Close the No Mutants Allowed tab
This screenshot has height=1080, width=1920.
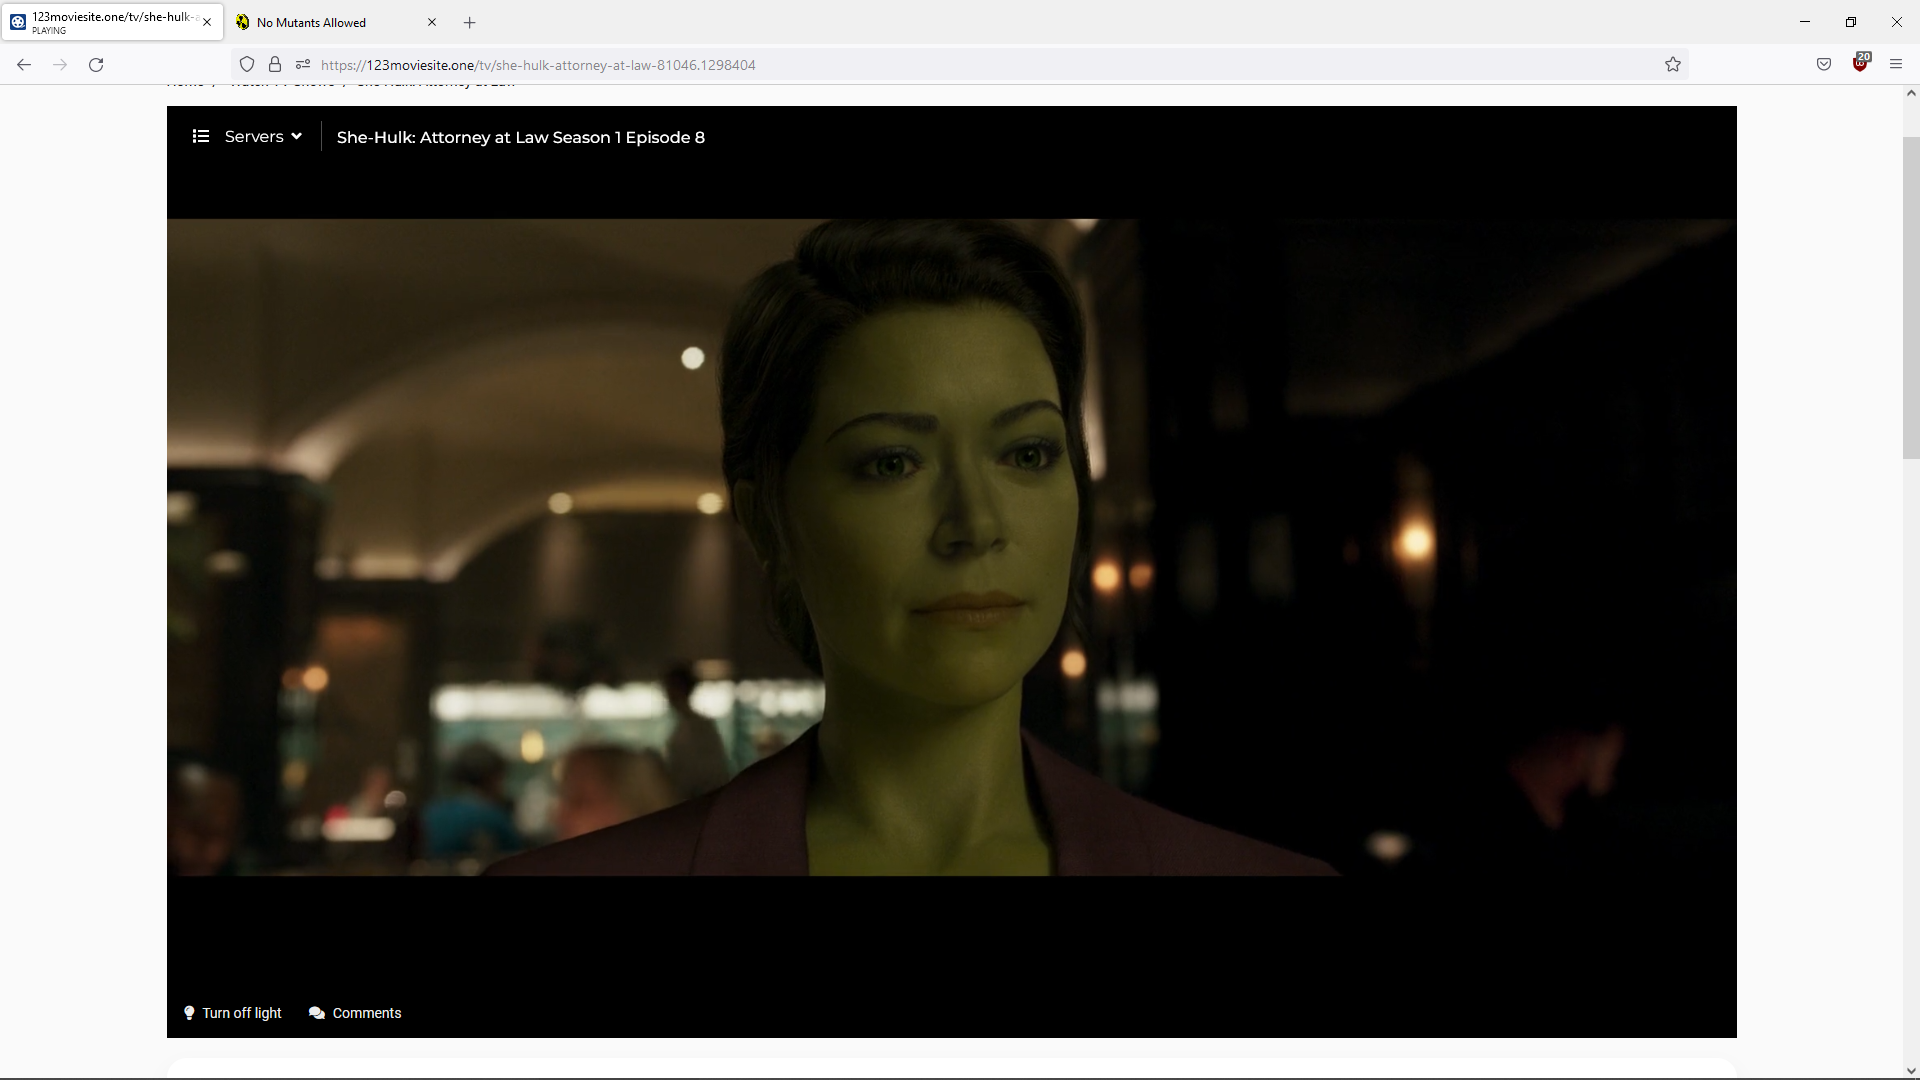pyautogui.click(x=432, y=22)
